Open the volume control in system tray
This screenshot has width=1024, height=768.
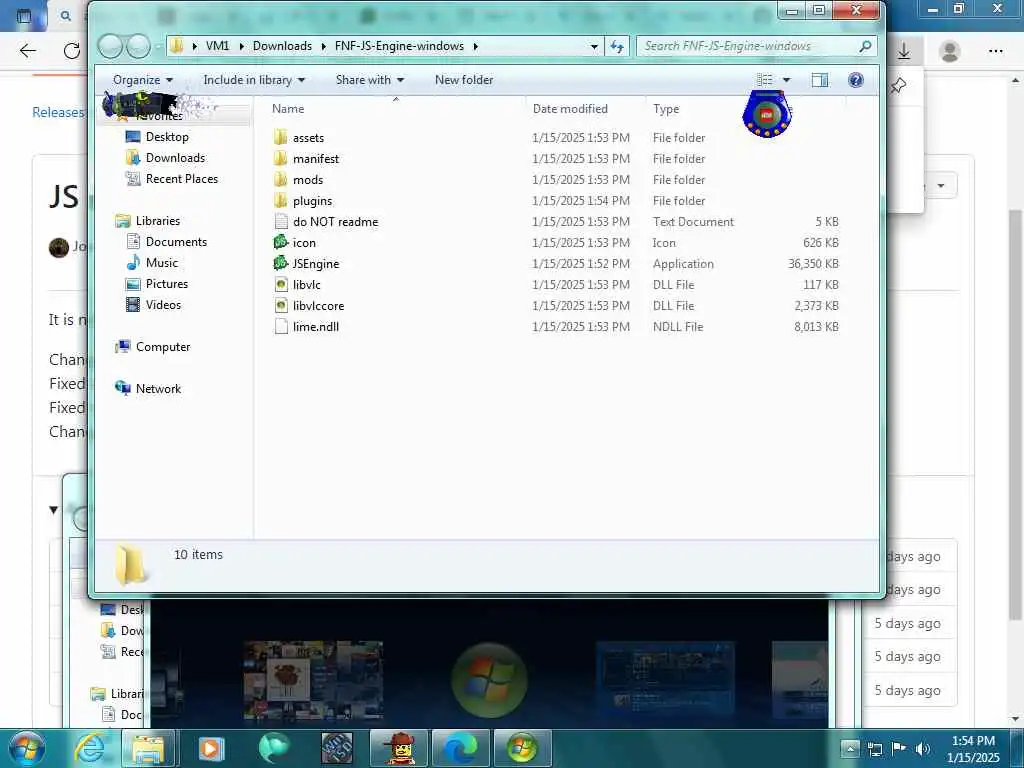[x=923, y=748]
